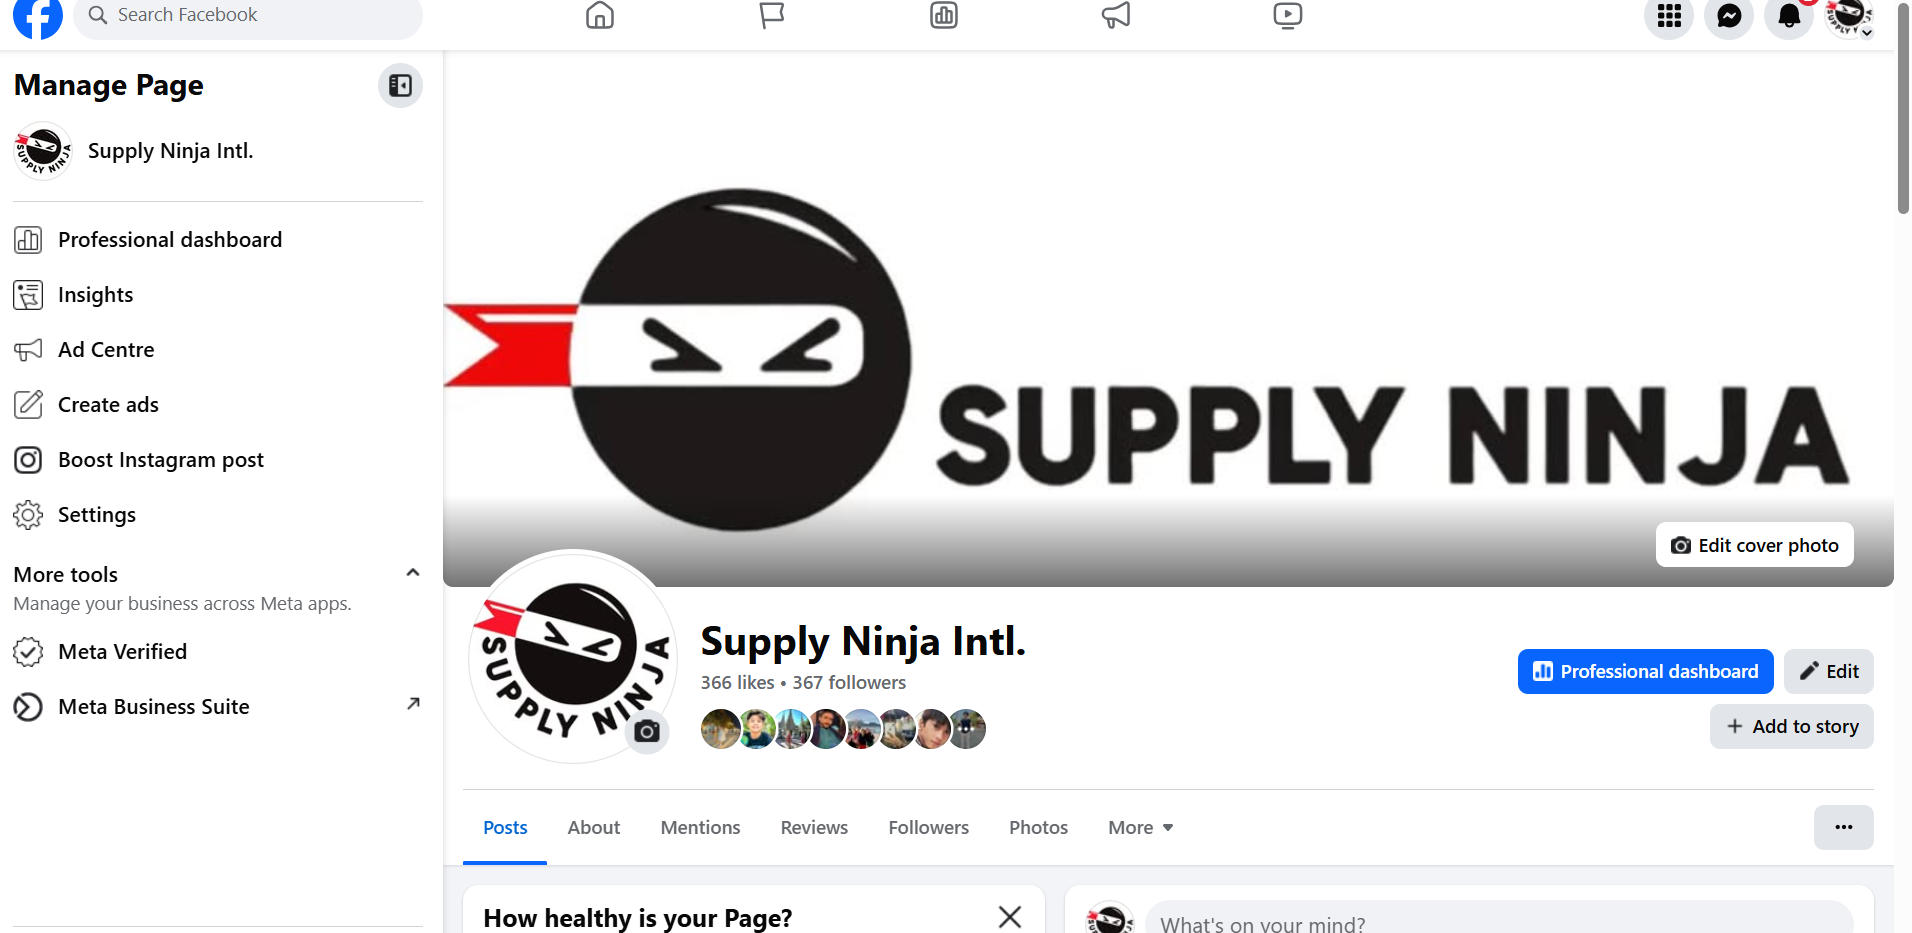Open the notifications bell
The width and height of the screenshot is (1912, 933).
1789,16
